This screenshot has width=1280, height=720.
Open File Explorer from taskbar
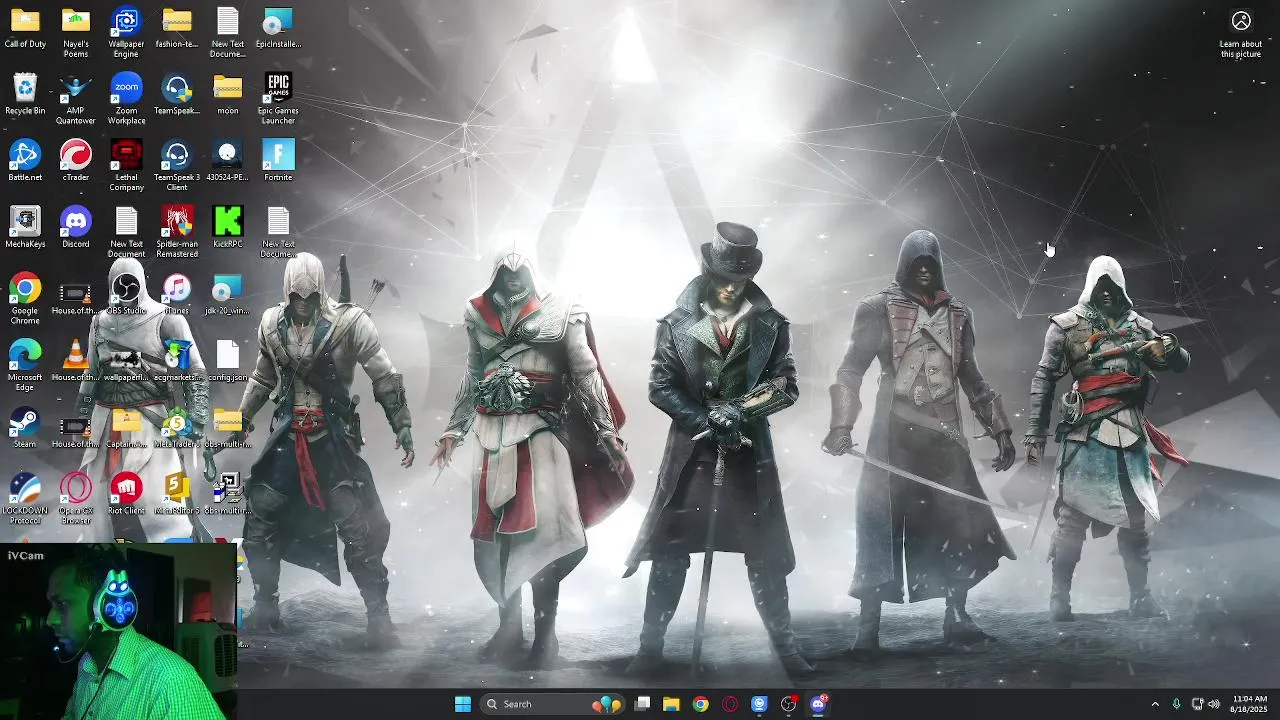[671, 704]
